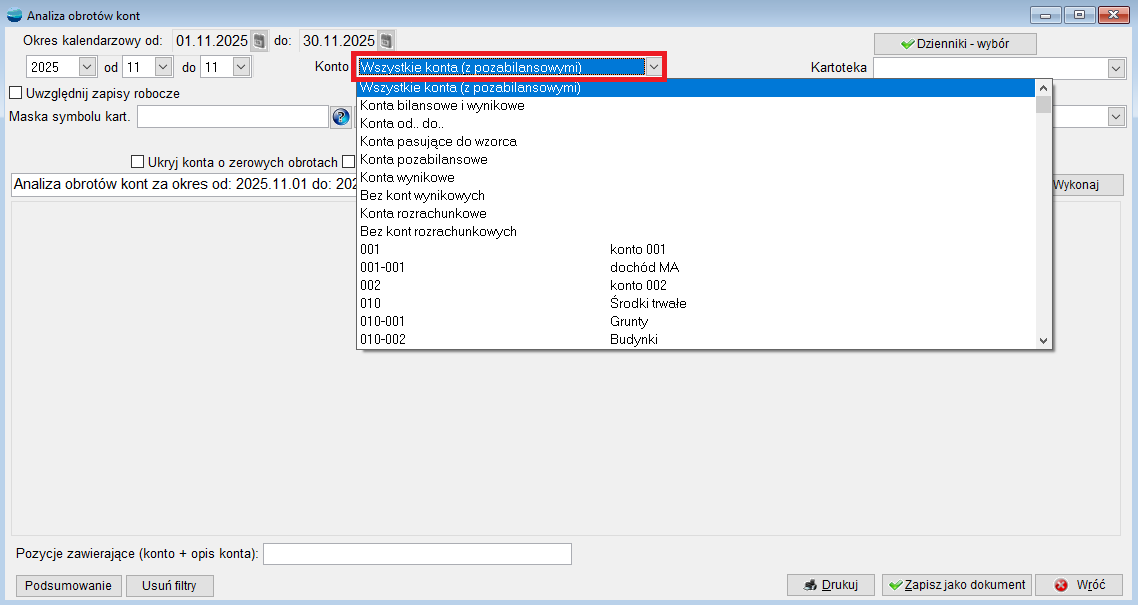
Task: Open the end date calendar picker icon
Action: 386,41
